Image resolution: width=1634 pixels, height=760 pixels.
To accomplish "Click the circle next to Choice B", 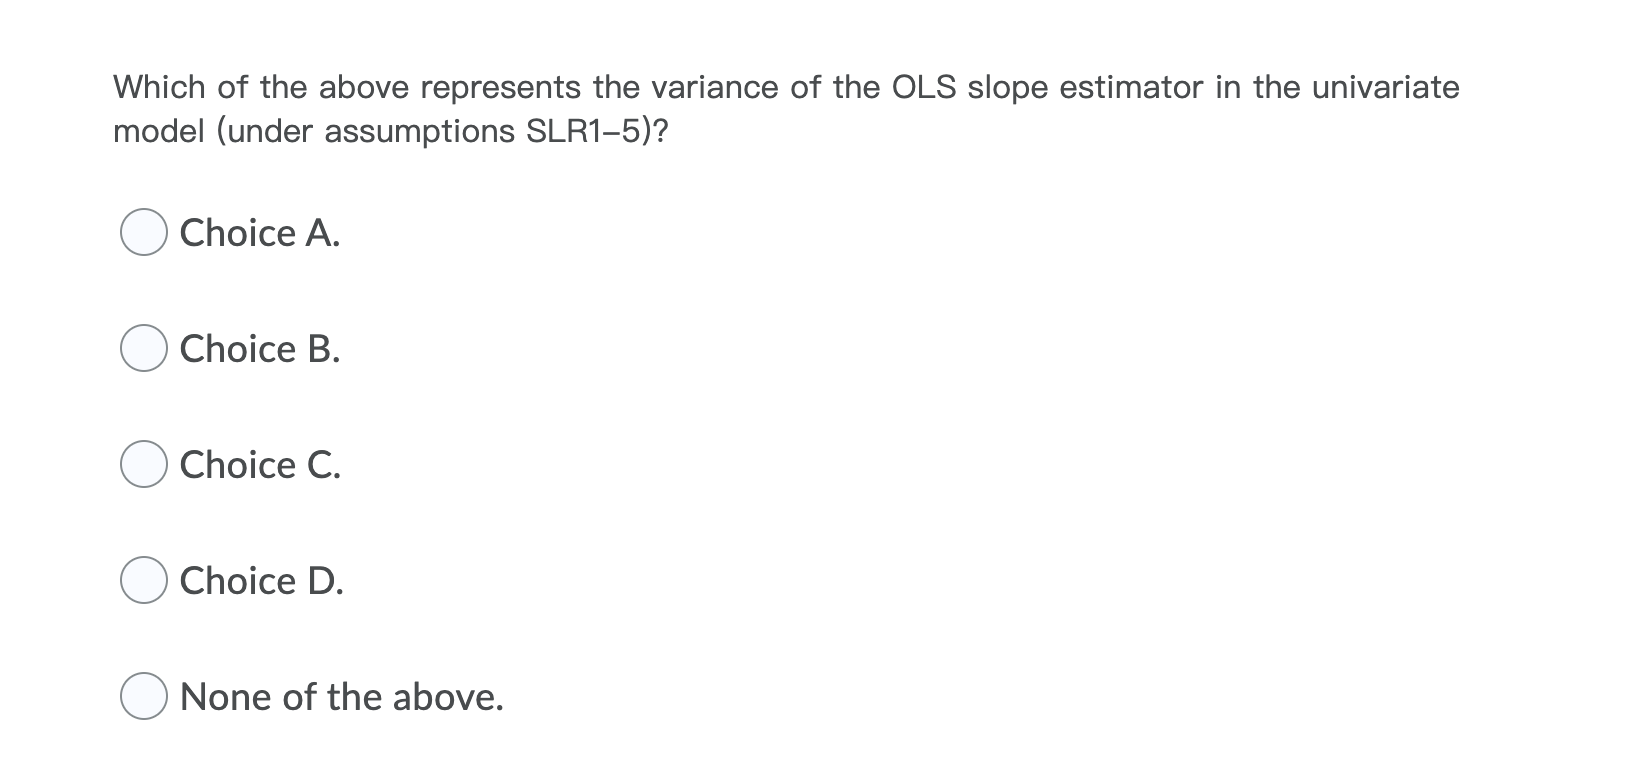I will coord(144,349).
